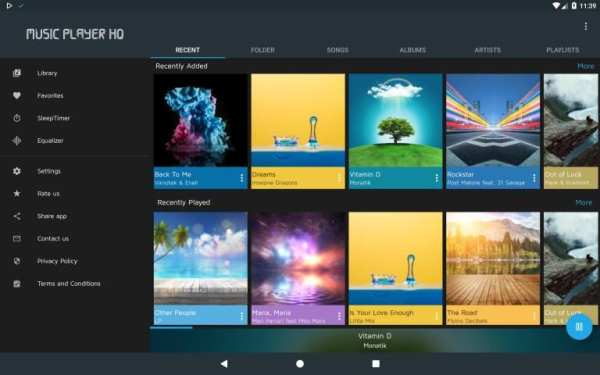The width and height of the screenshot is (600, 375).
Task: Click the Music Player HD logo
Action: [75, 34]
